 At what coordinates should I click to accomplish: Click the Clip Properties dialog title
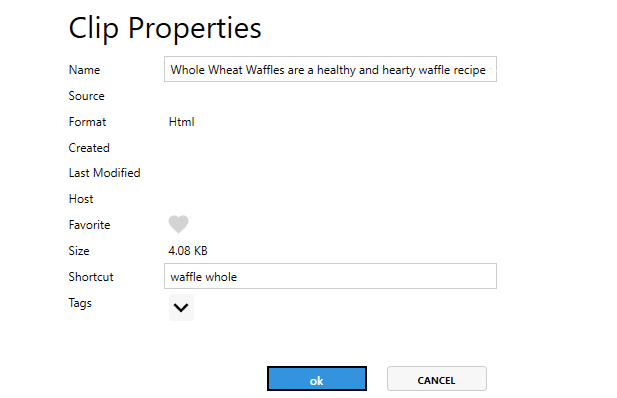[165, 29]
